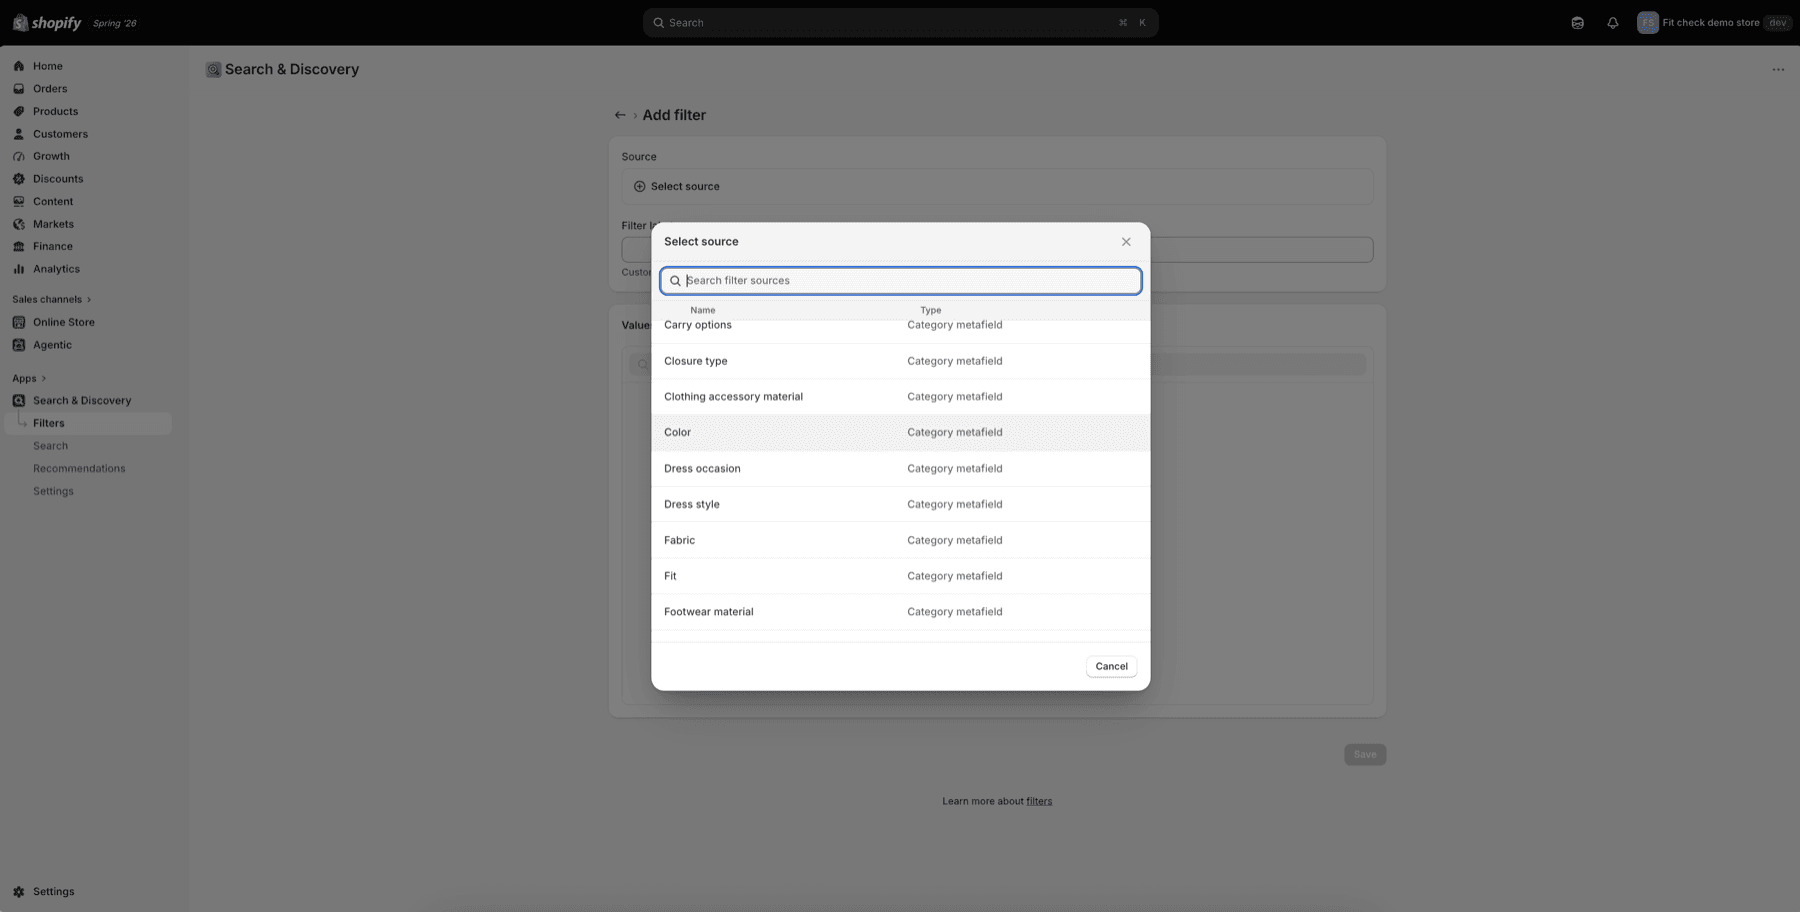Viewport: 1800px width, 912px height.
Task: Open app Settings sub-item
Action: [53, 491]
